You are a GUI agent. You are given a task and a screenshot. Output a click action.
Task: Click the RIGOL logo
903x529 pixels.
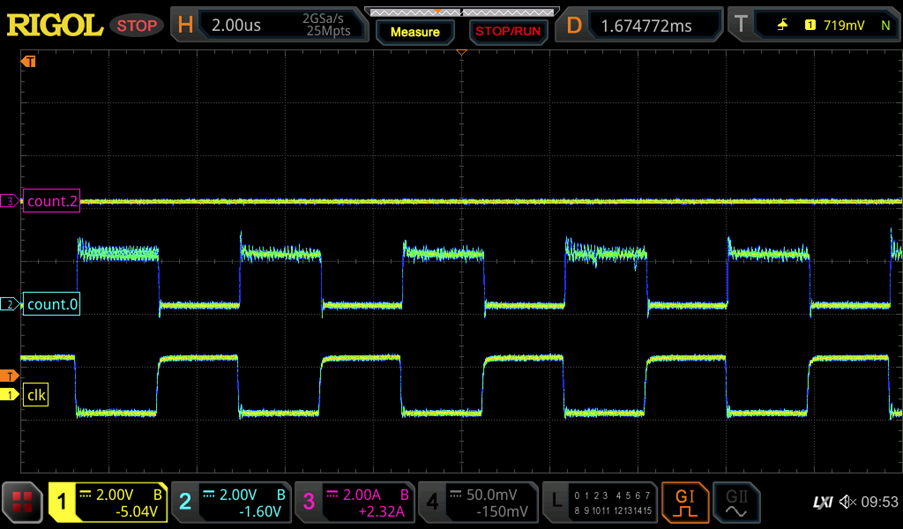tap(54, 25)
